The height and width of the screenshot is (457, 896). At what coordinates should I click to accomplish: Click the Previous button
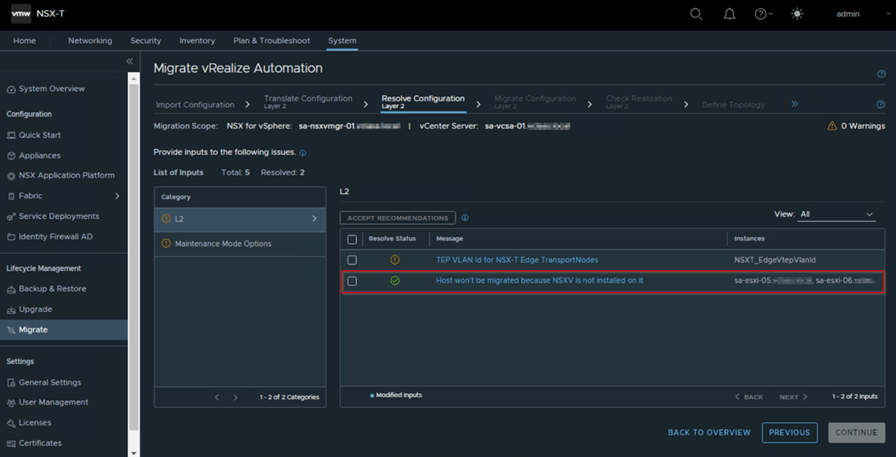(789, 432)
